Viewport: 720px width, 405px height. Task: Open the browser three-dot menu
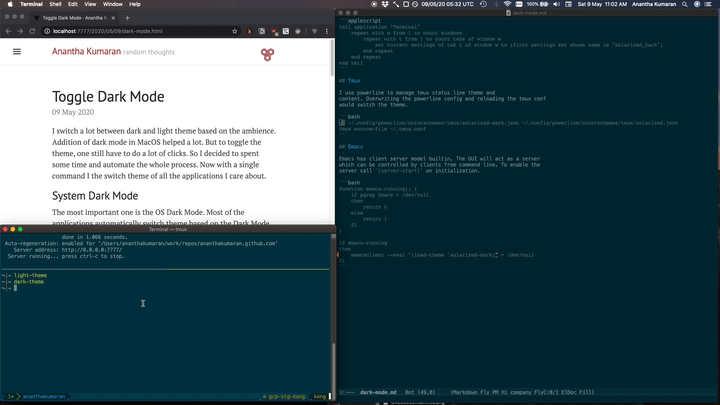[326, 31]
